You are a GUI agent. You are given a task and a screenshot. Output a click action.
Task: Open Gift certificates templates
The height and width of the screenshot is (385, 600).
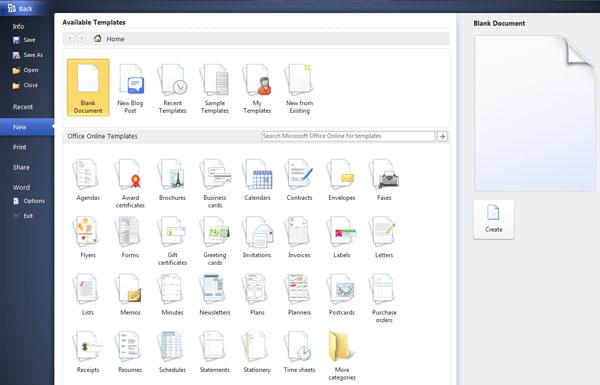coord(173,241)
